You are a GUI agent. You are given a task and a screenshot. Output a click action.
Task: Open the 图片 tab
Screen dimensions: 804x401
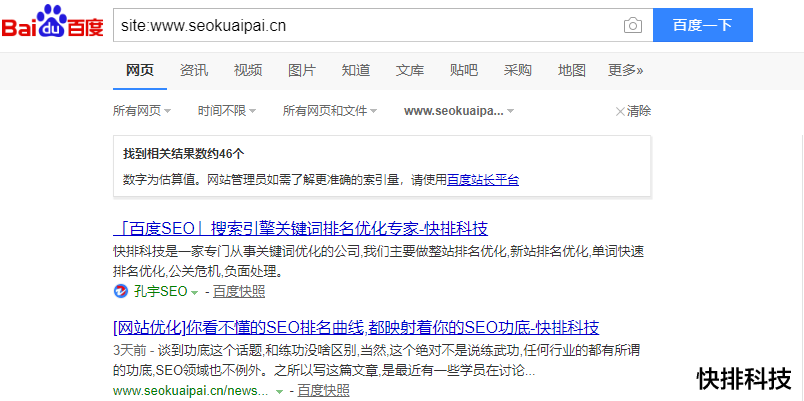click(302, 70)
